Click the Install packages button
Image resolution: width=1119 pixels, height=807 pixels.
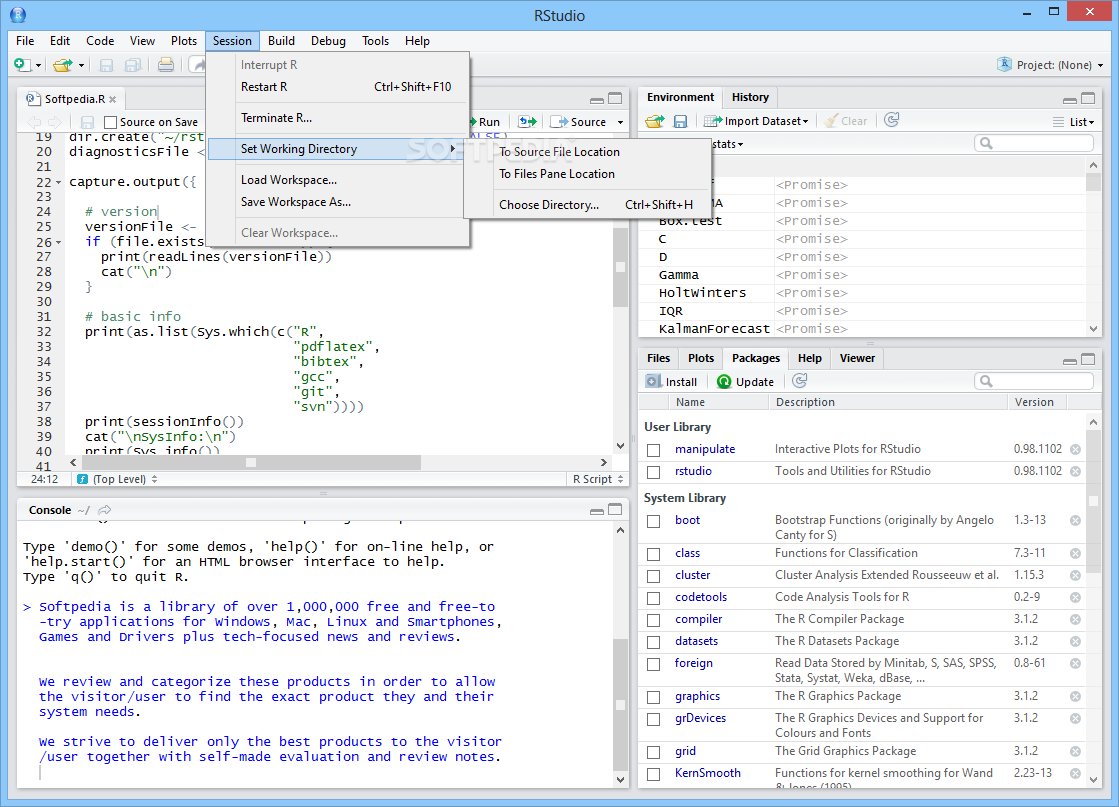tap(672, 382)
